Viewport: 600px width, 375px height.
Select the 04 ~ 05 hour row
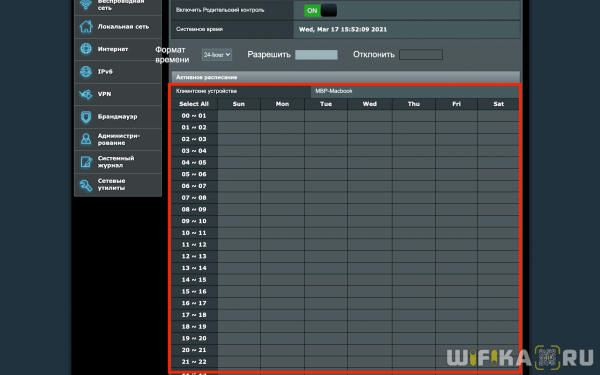(194, 163)
